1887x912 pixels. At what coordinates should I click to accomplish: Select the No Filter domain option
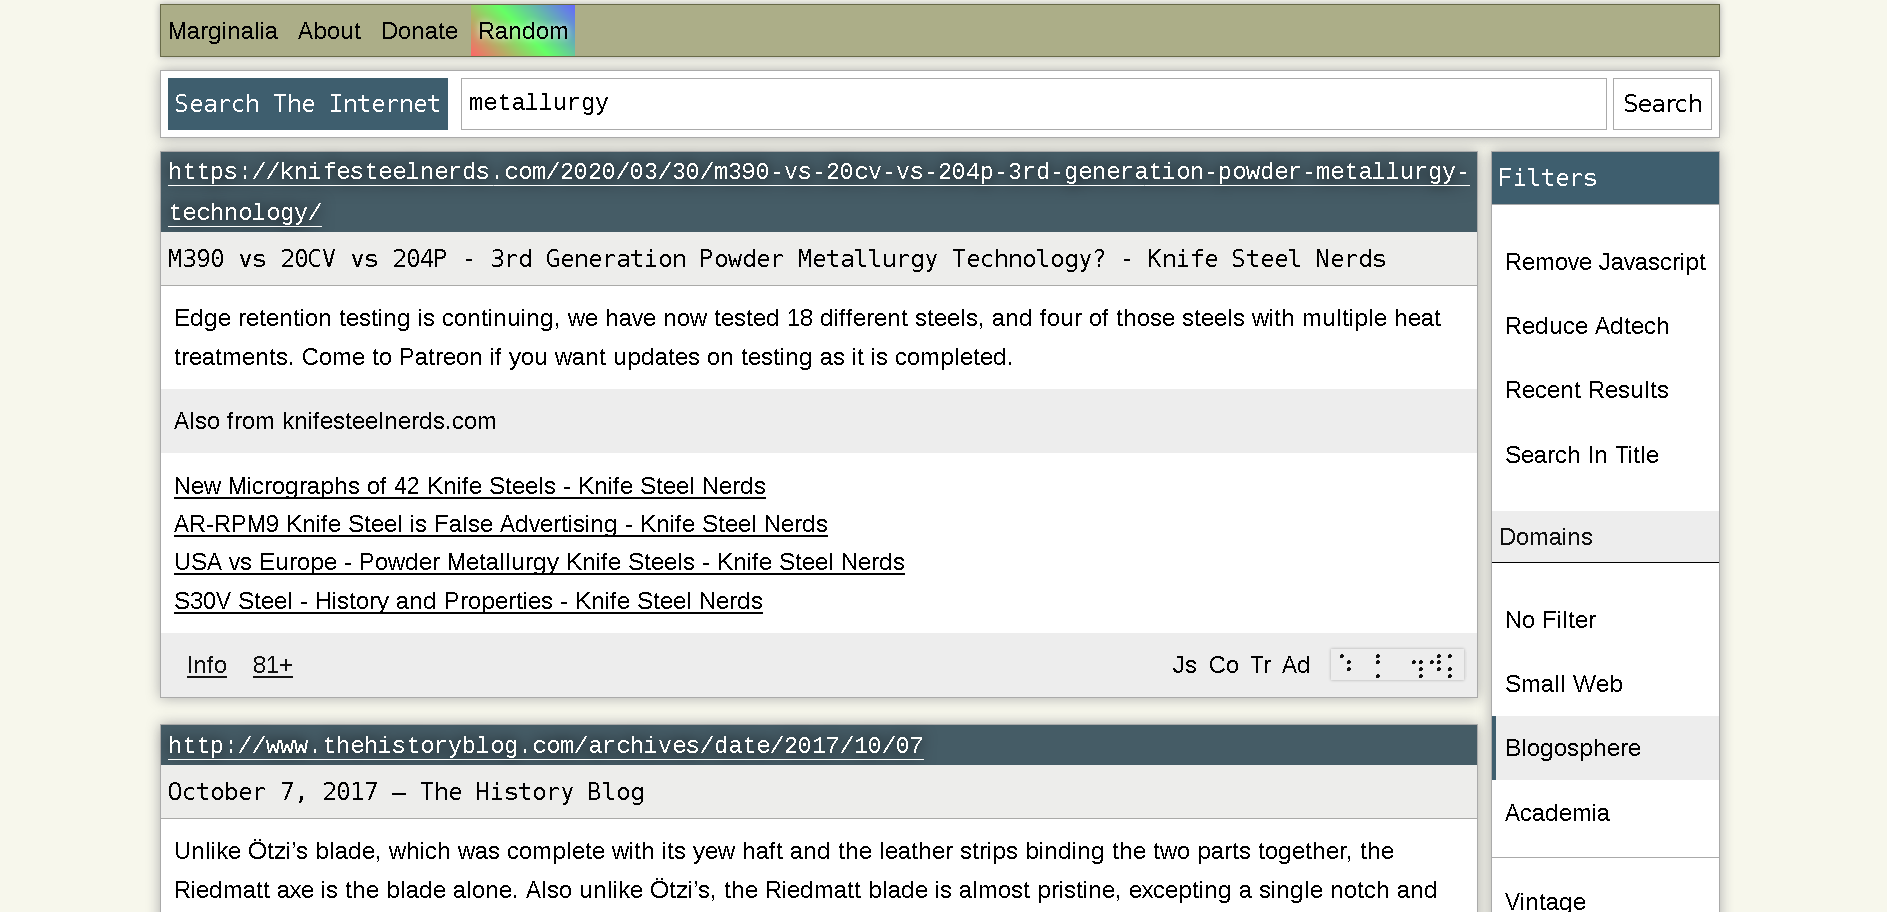click(1550, 620)
